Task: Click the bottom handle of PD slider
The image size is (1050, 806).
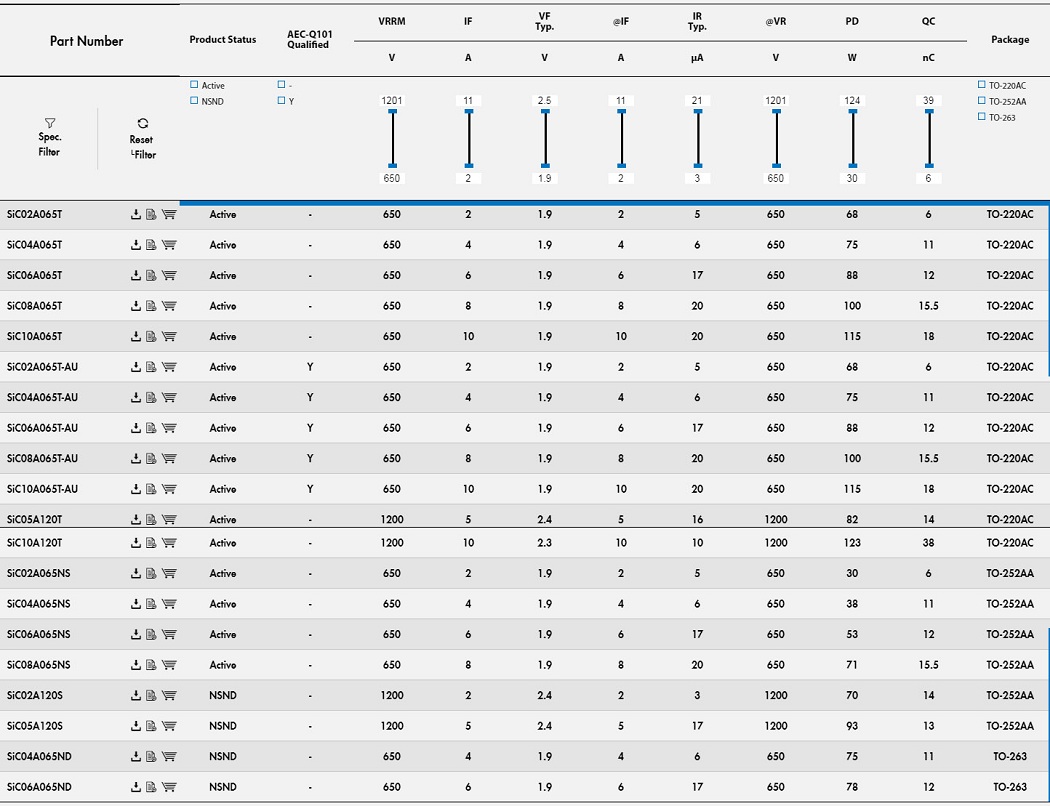Action: [x=852, y=166]
